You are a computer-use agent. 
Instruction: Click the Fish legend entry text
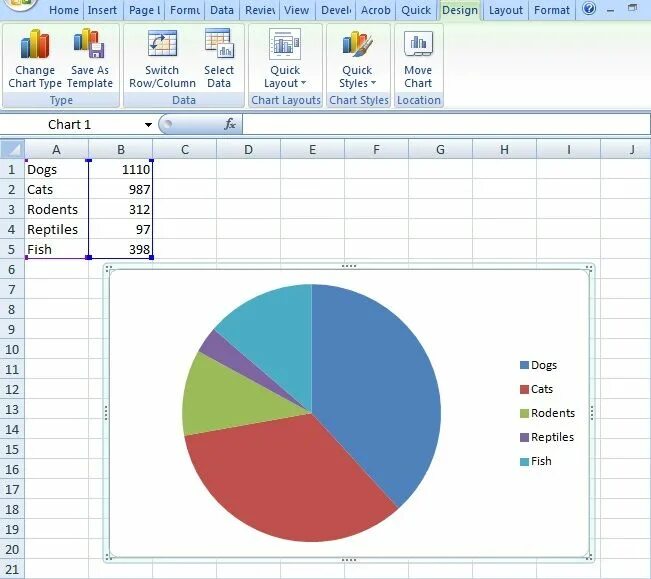pos(541,461)
